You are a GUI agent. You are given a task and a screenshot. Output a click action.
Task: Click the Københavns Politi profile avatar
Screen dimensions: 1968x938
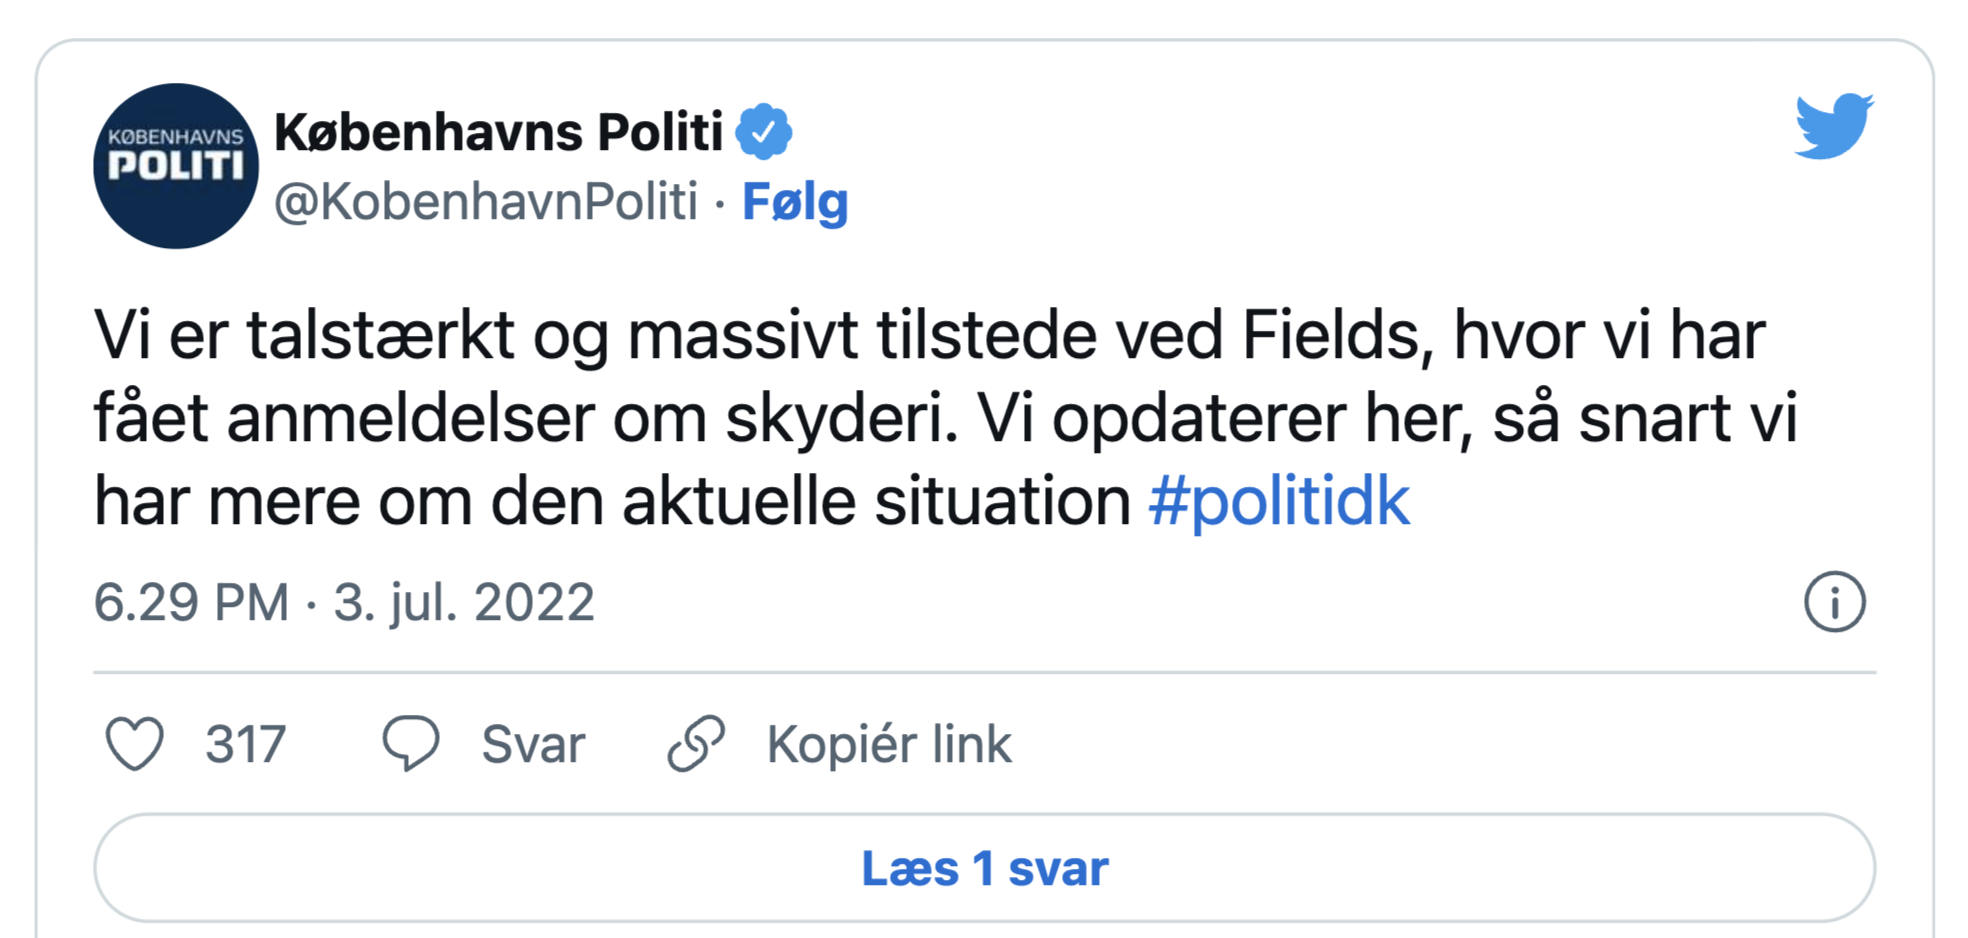click(176, 166)
